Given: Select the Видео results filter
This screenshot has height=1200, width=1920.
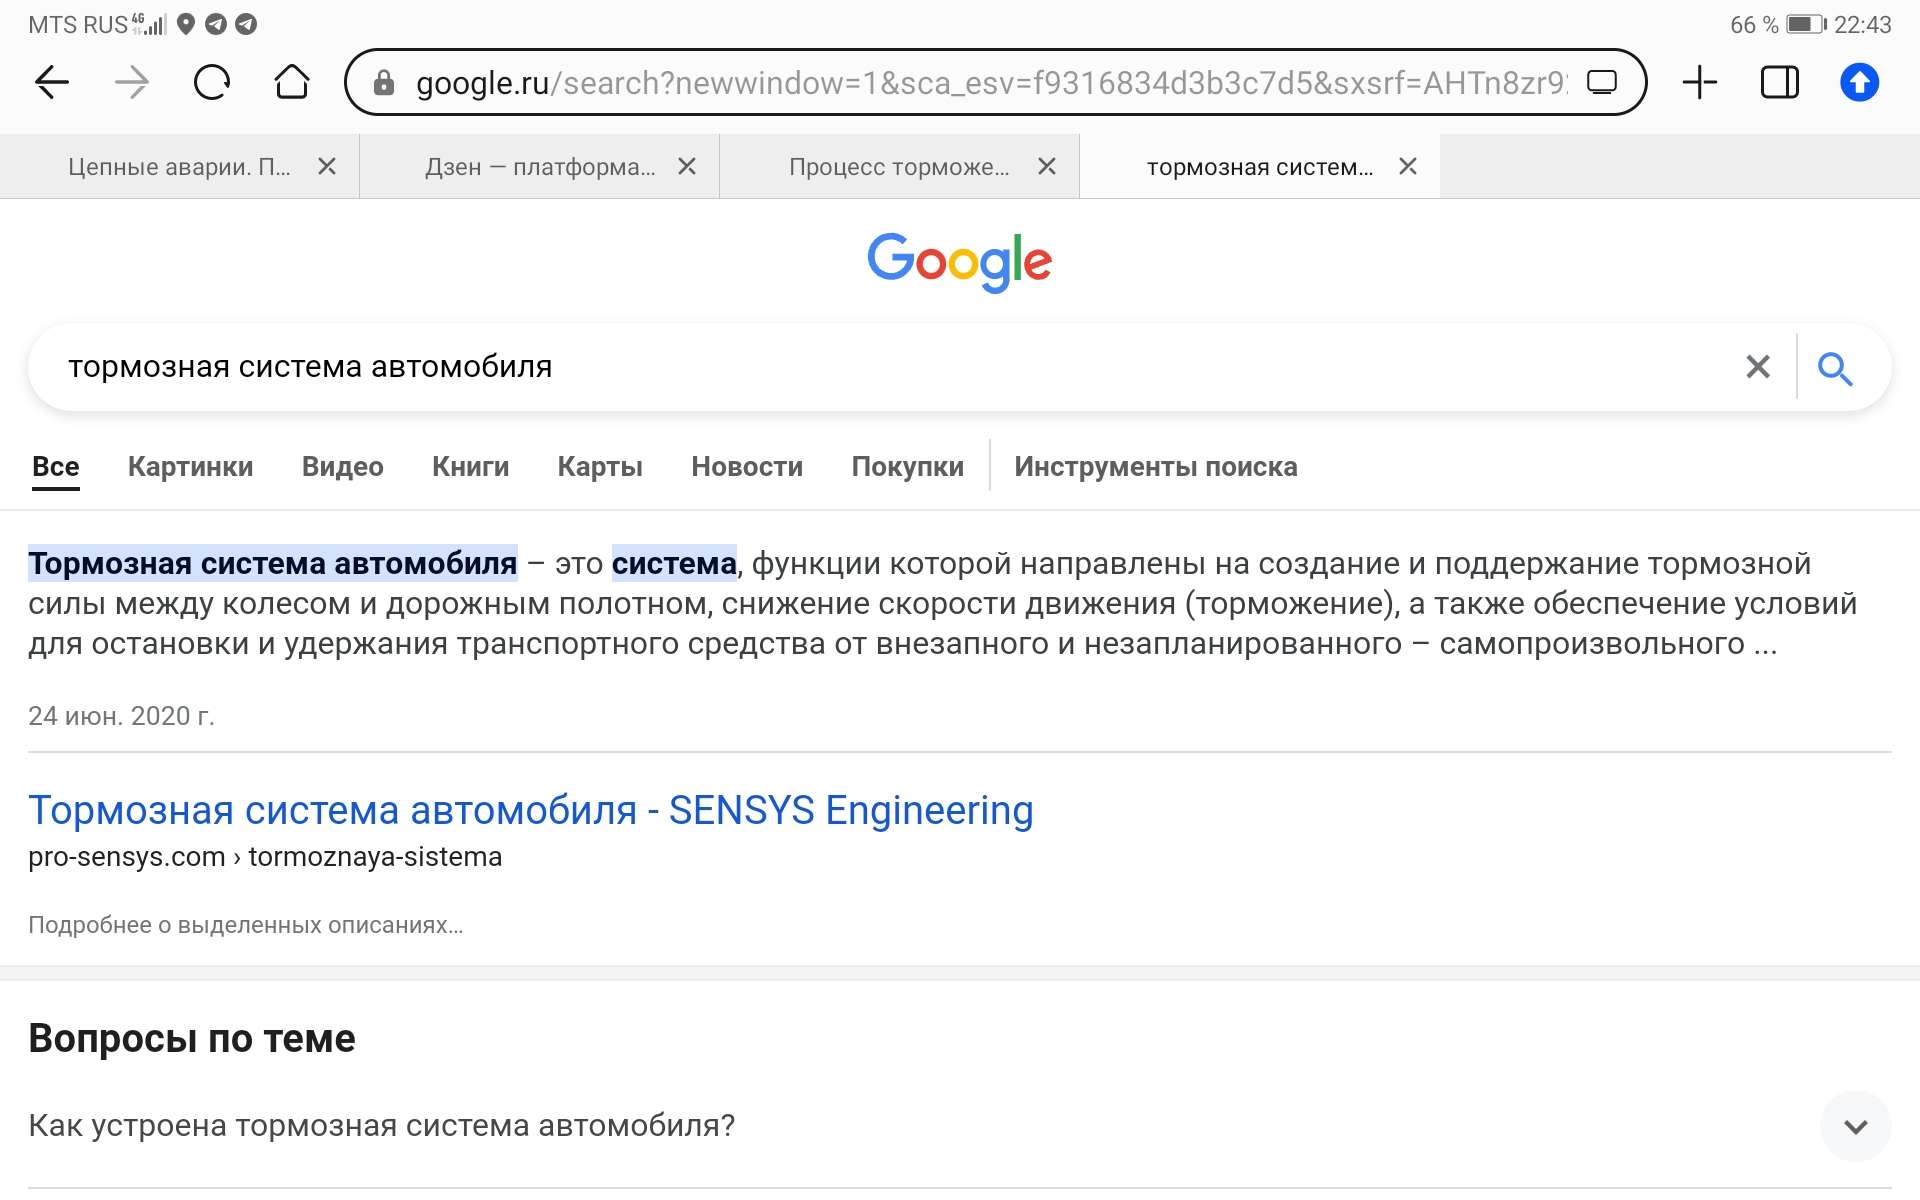Looking at the screenshot, I should click(342, 467).
